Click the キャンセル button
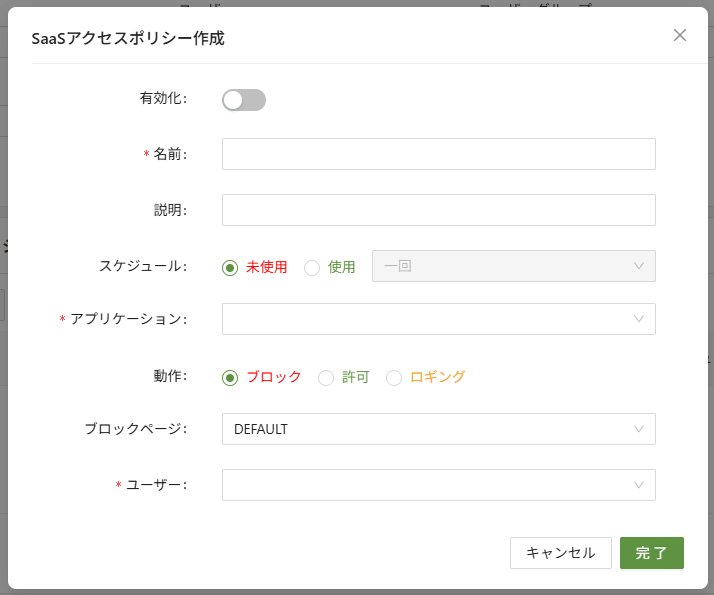Screen dimensions: 714x595 click(x=560, y=553)
